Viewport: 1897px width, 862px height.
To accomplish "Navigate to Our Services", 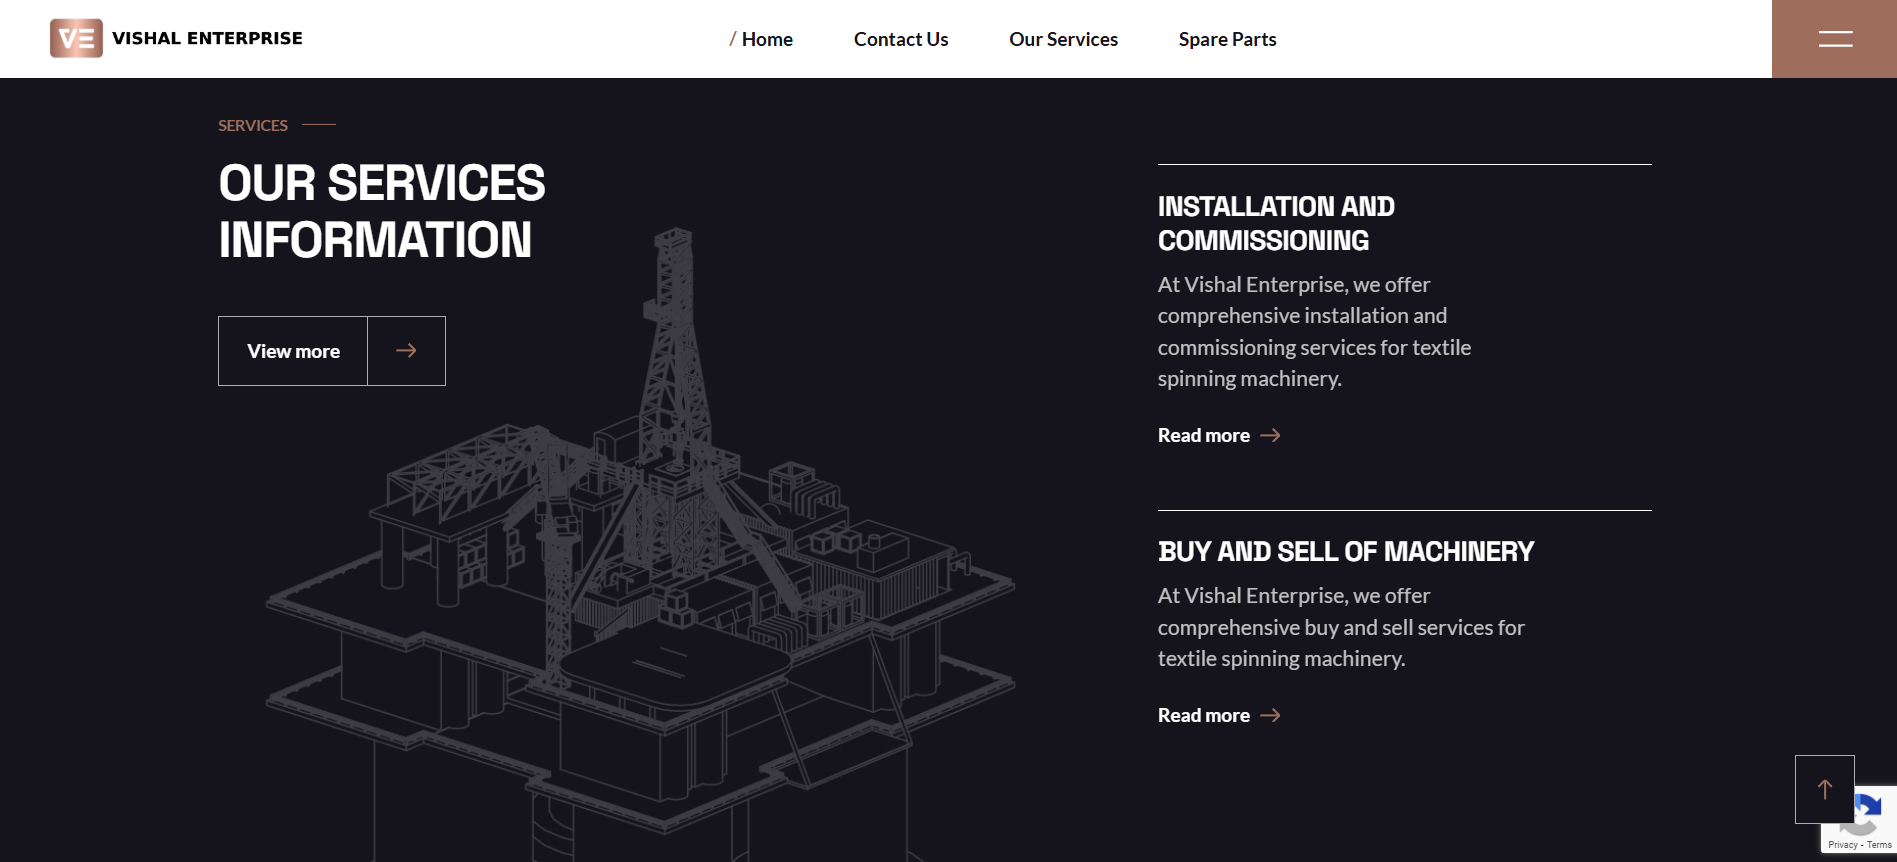I will click(1063, 39).
